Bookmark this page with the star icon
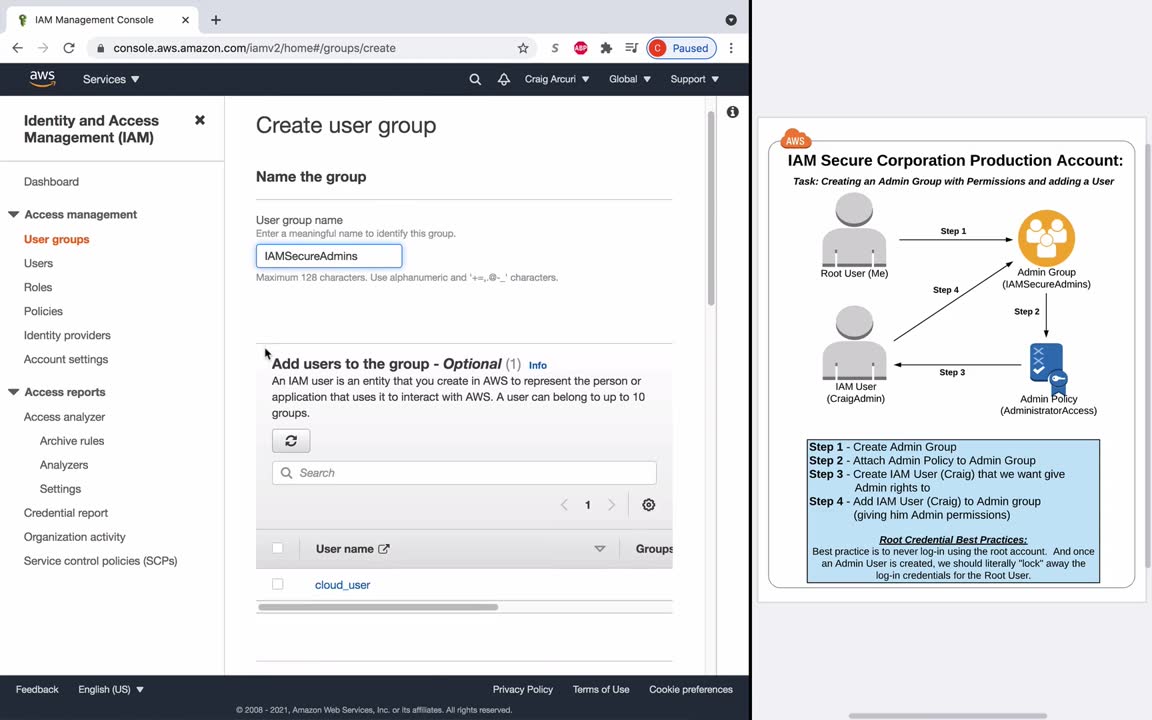 (522, 48)
